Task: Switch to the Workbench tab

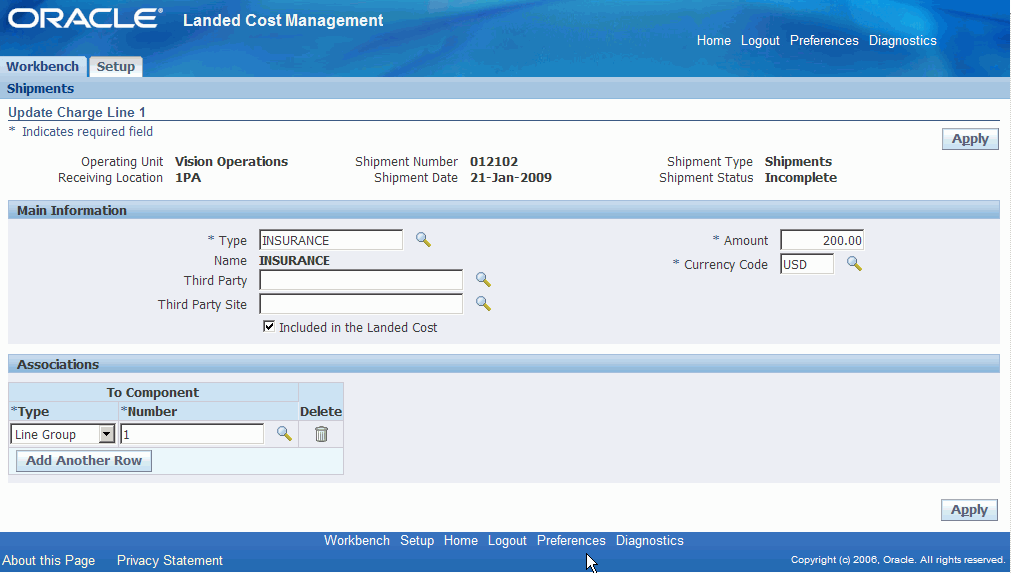Action: point(43,66)
